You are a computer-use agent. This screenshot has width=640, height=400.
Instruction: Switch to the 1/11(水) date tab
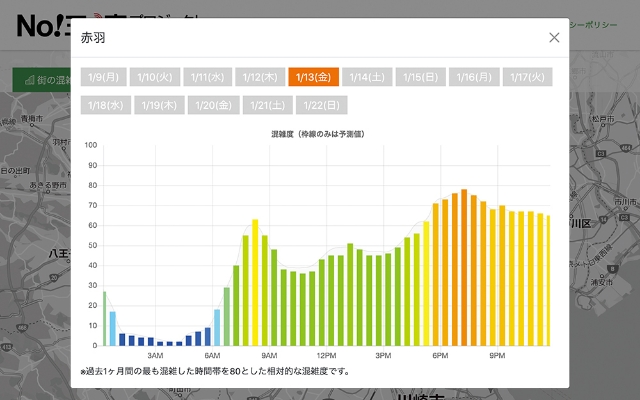(209, 77)
